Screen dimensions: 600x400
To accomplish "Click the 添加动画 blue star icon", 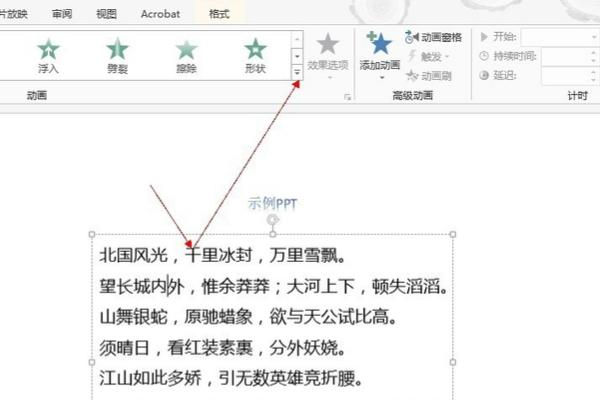I will [x=379, y=43].
